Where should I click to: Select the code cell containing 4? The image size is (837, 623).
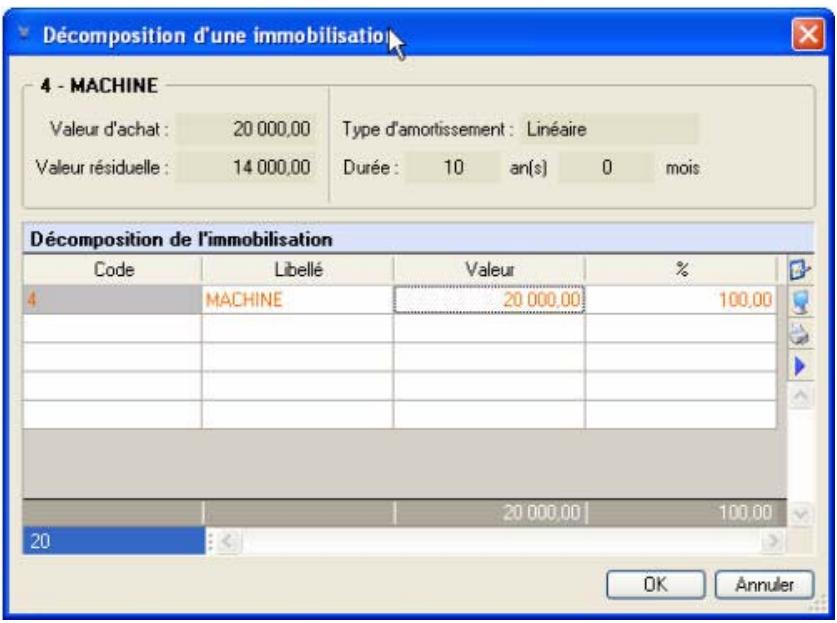click(x=112, y=299)
